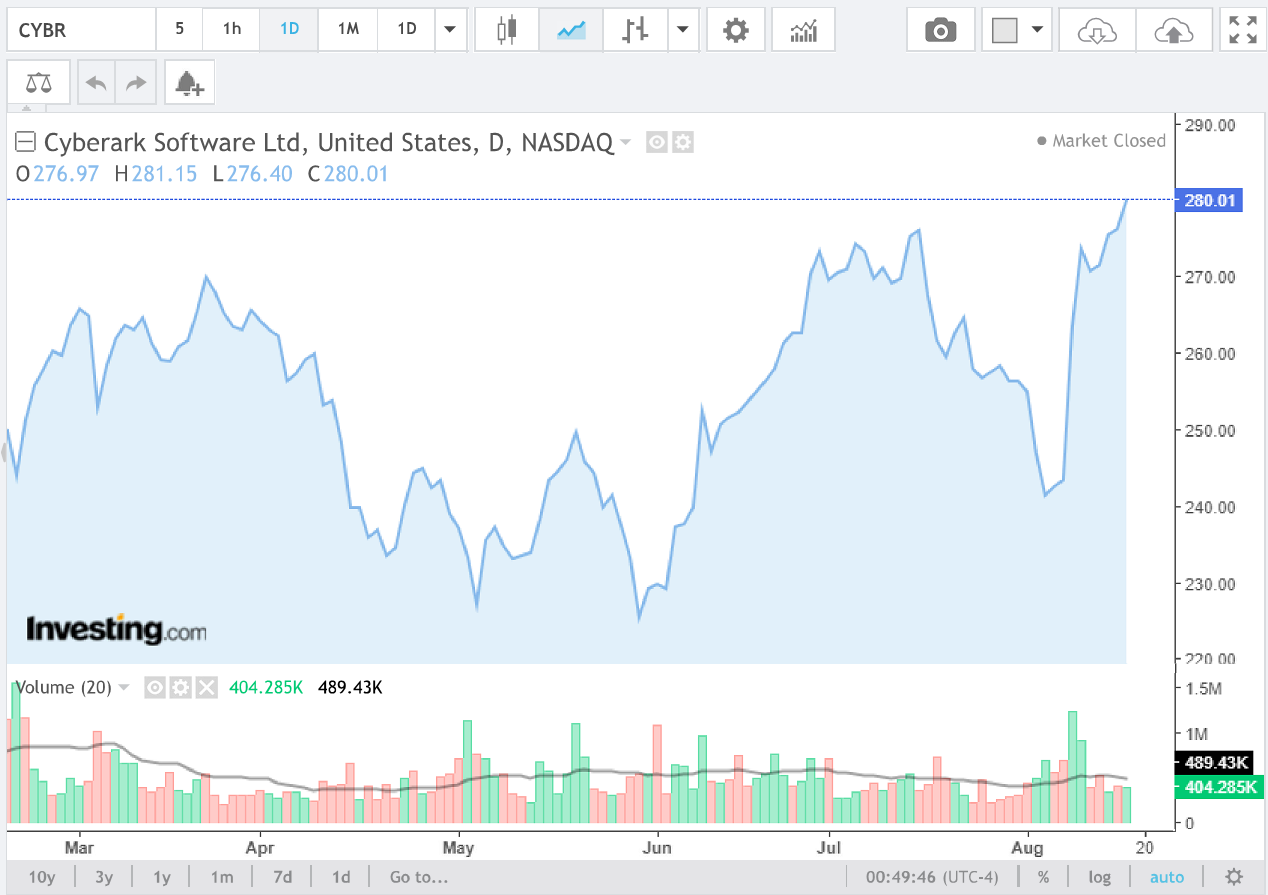Set range to 1y
The image size is (1268, 895).
click(x=162, y=877)
